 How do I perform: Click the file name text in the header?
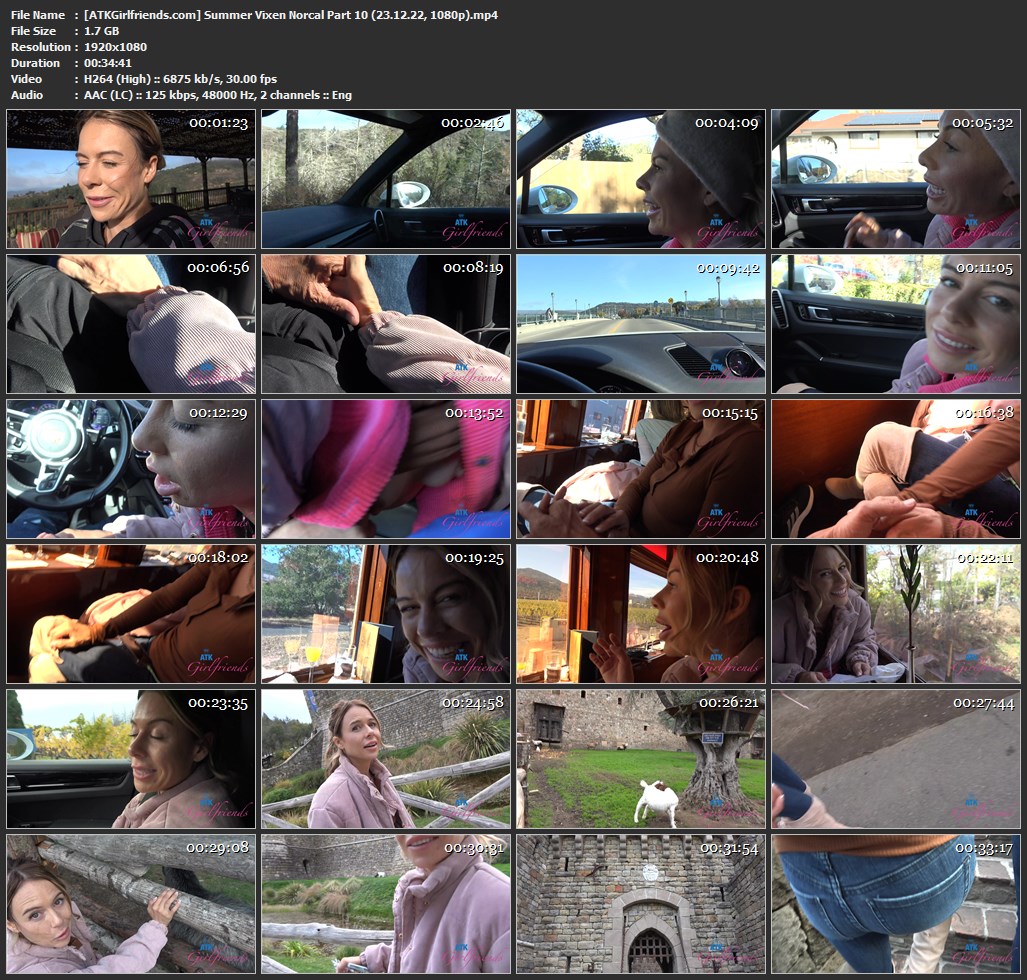pos(290,15)
